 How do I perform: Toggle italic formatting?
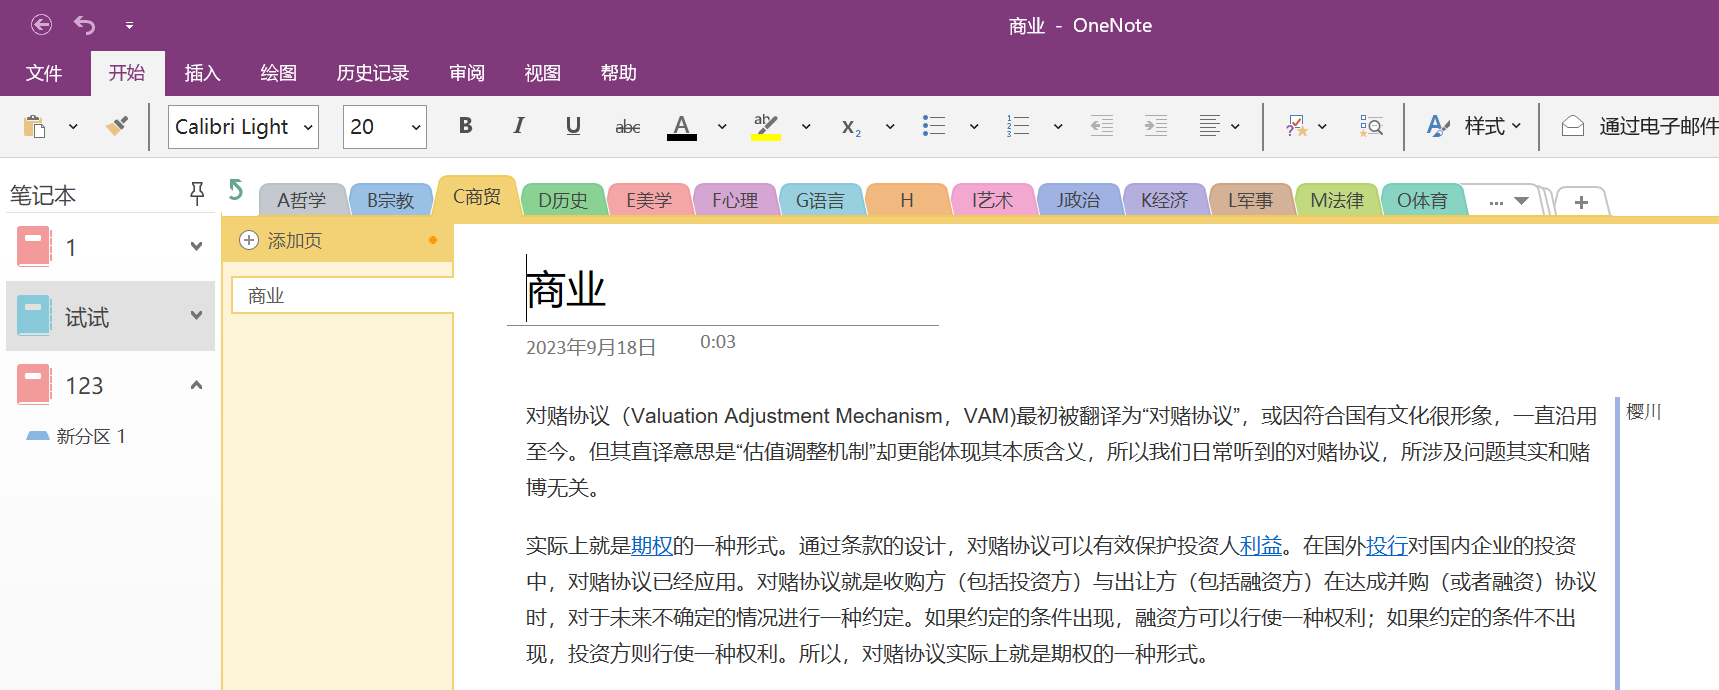tap(518, 126)
